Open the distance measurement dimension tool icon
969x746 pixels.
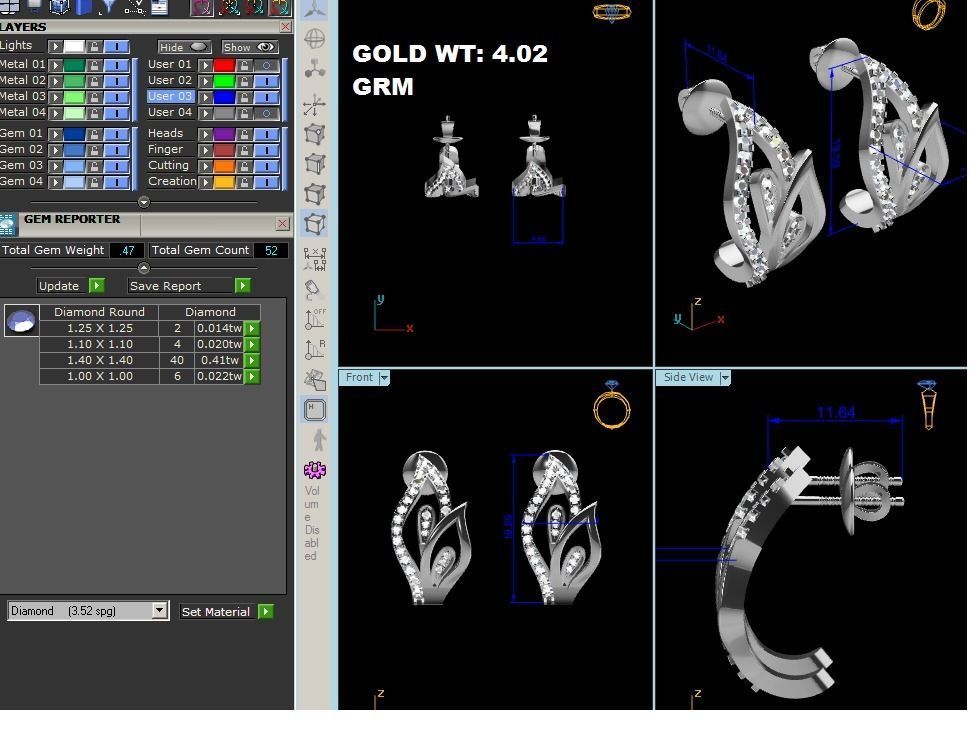click(x=315, y=259)
